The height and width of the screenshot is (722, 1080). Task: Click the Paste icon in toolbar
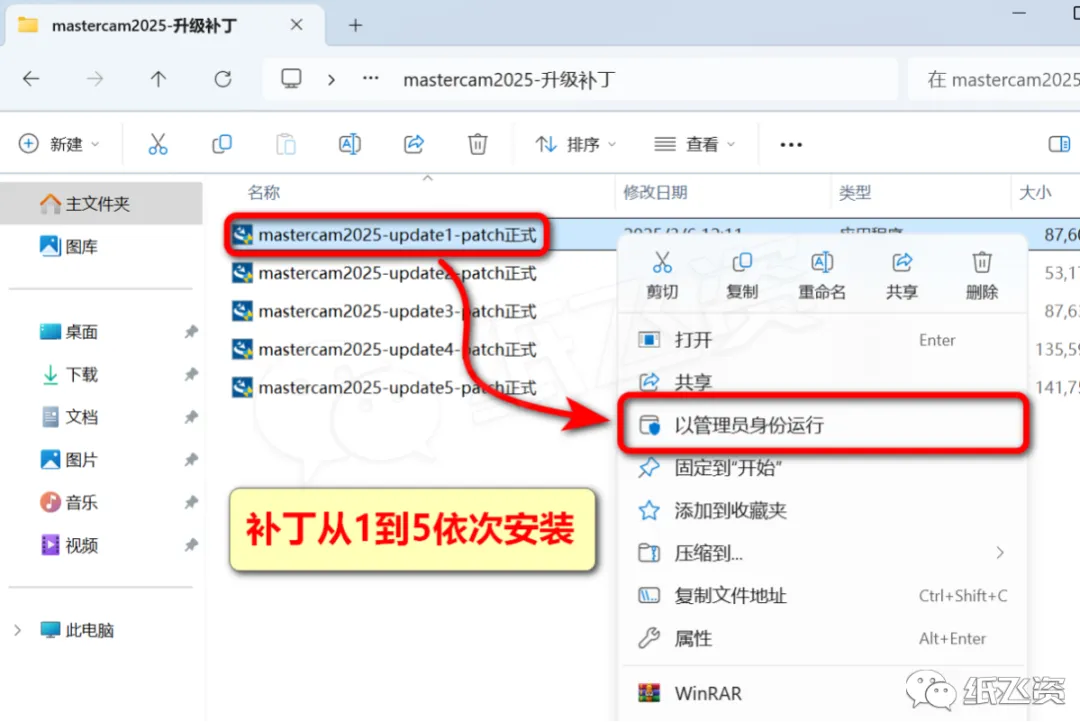pyautogui.click(x=286, y=144)
